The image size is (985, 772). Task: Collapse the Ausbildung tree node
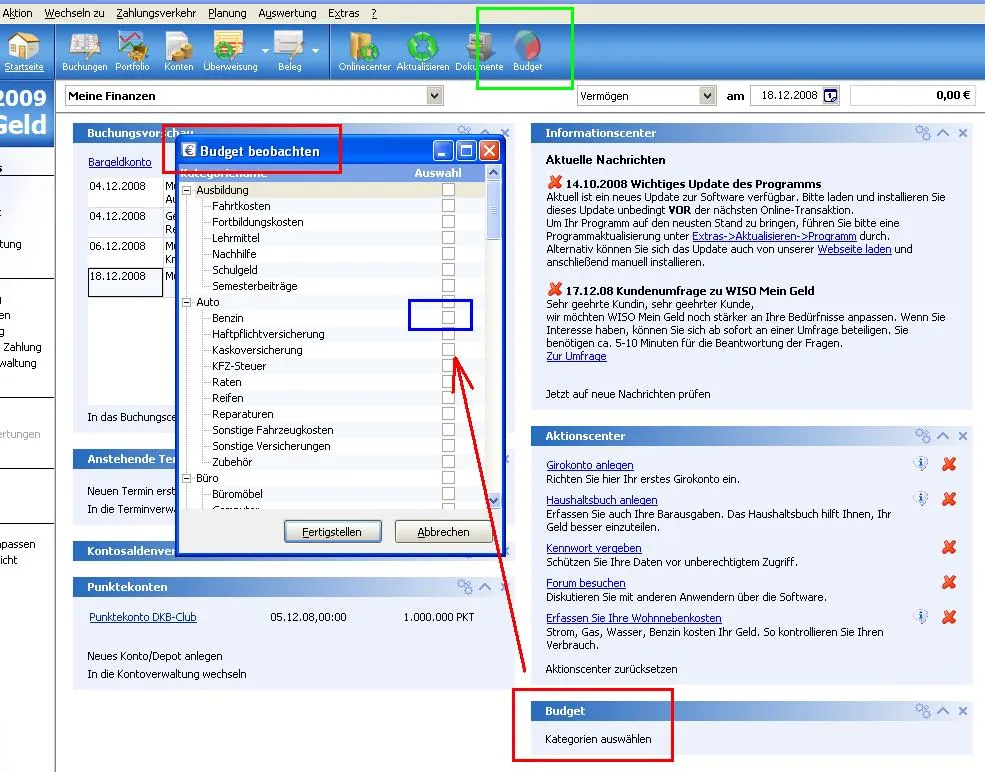(x=187, y=190)
